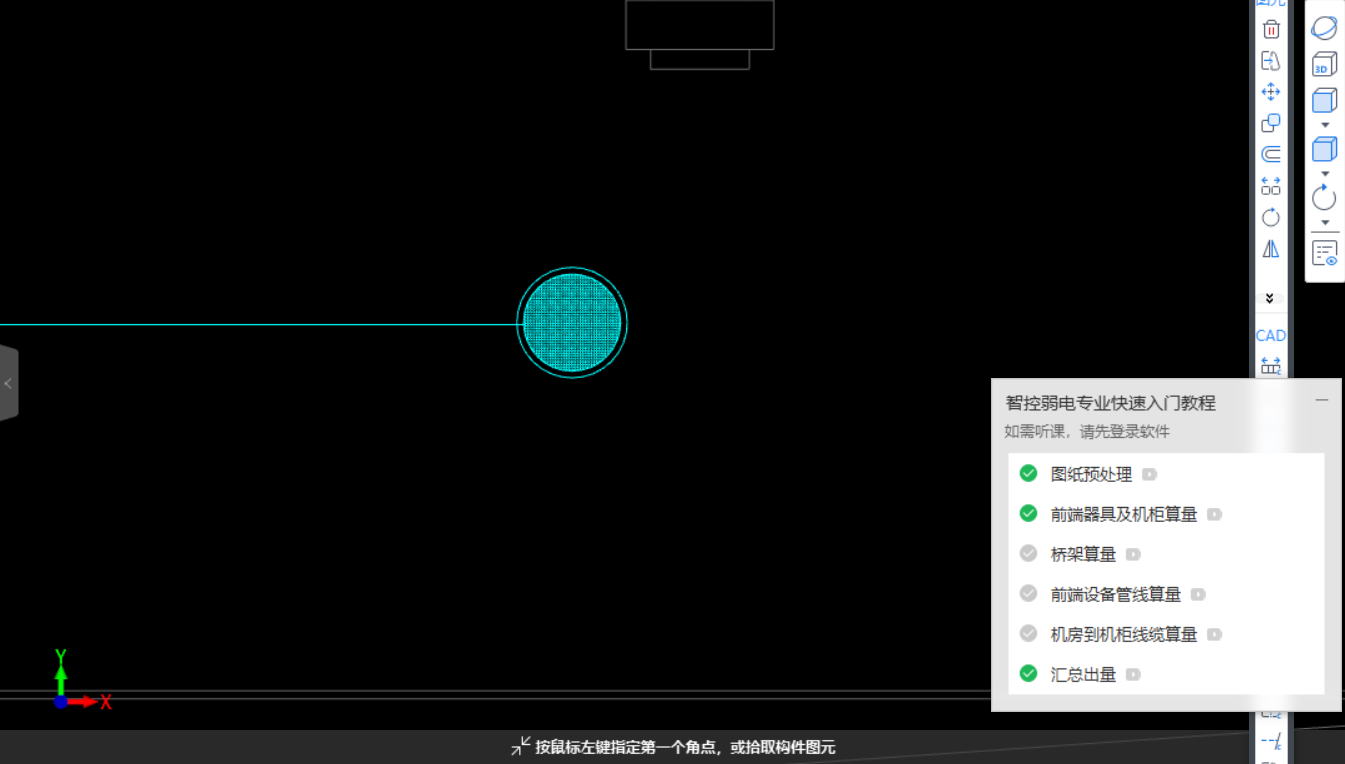The image size is (1345, 764).
Task: Open the 前端设备管线算量 tutorial lesson
Action: pyautogui.click(x=1116, y=594)
